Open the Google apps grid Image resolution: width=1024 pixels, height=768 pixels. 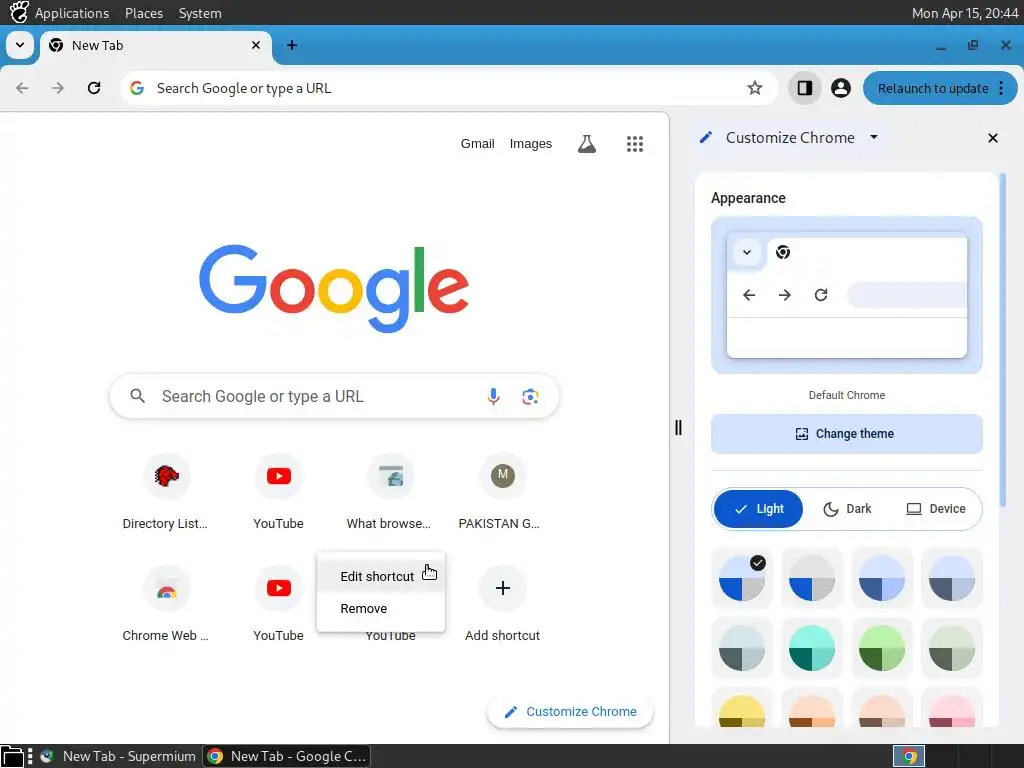pyautogui.click(x=635, y=144)
